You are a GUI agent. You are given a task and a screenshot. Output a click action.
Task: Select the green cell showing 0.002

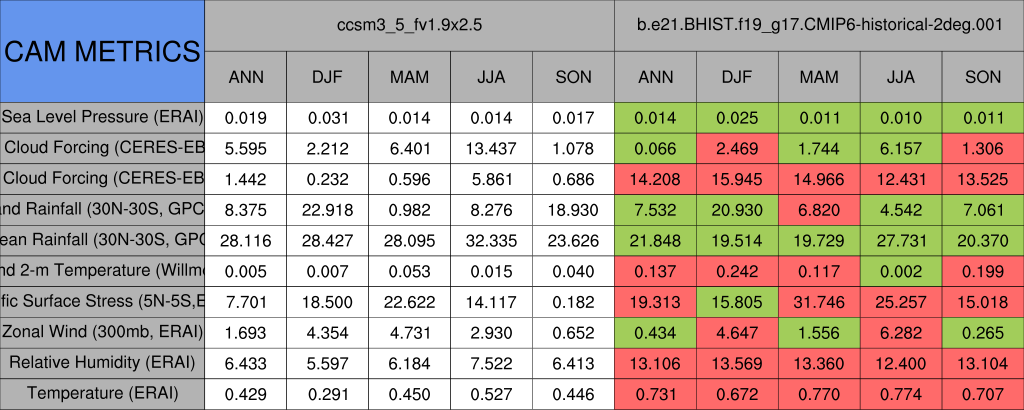(901, 271)
